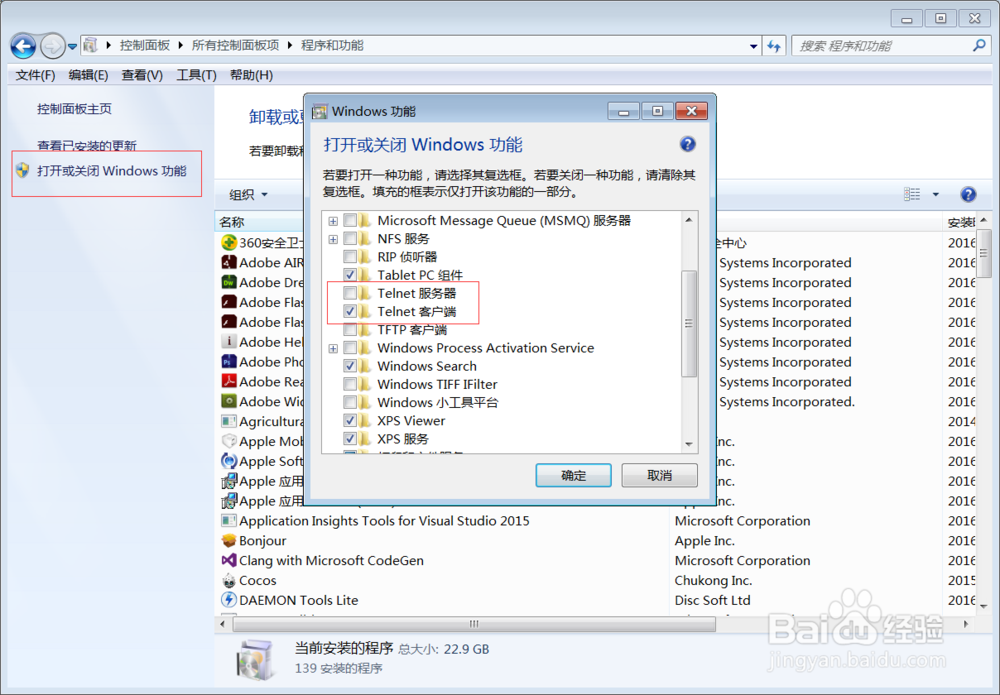The image size is (1000, 695).
Task: Select Application Insights Tools icon
Action: point(228,520)
